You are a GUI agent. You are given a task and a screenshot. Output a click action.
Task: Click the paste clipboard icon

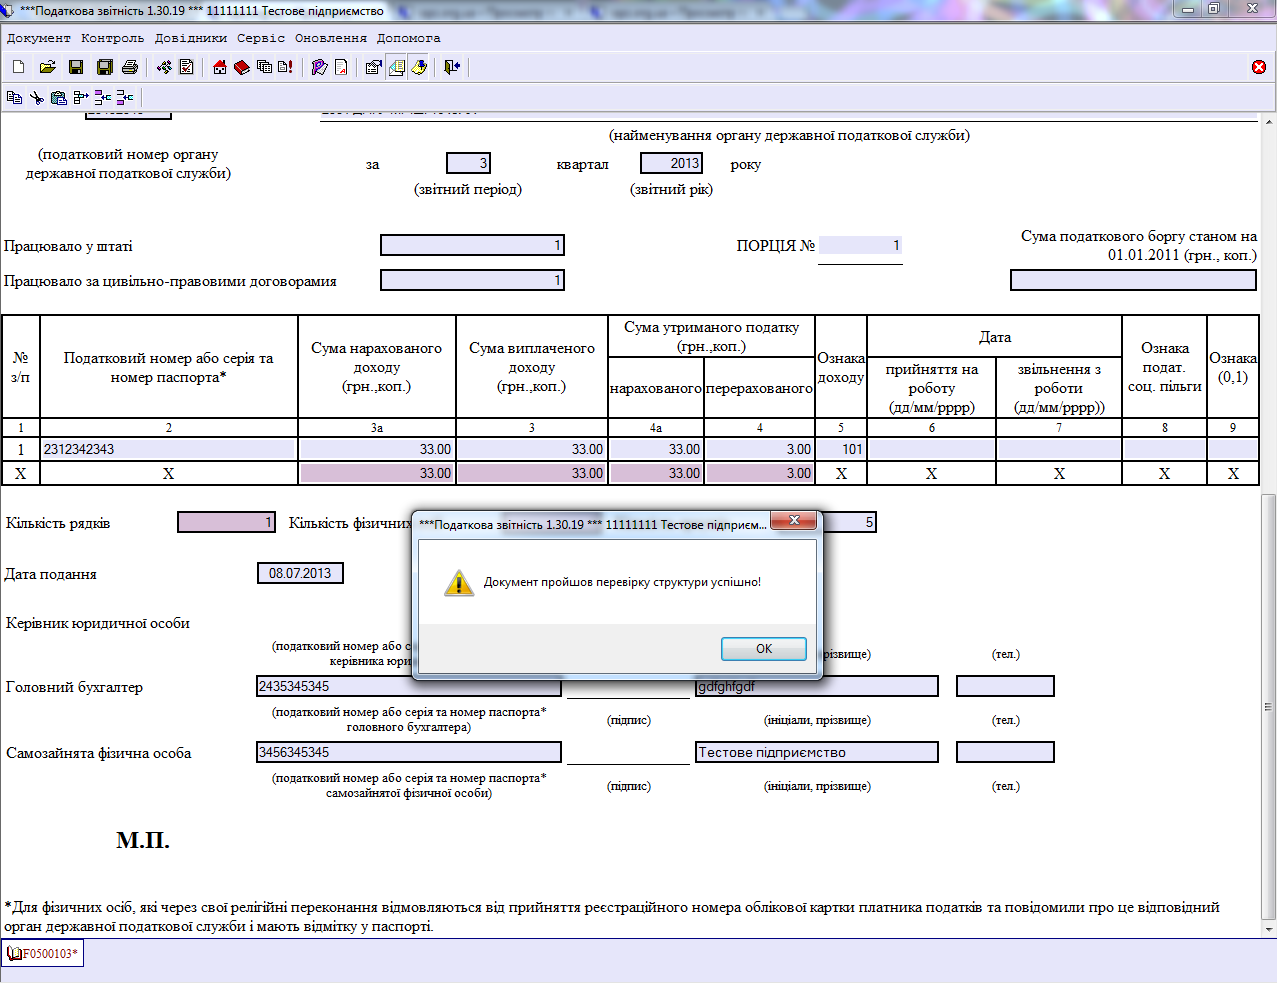tap(58, 97)
